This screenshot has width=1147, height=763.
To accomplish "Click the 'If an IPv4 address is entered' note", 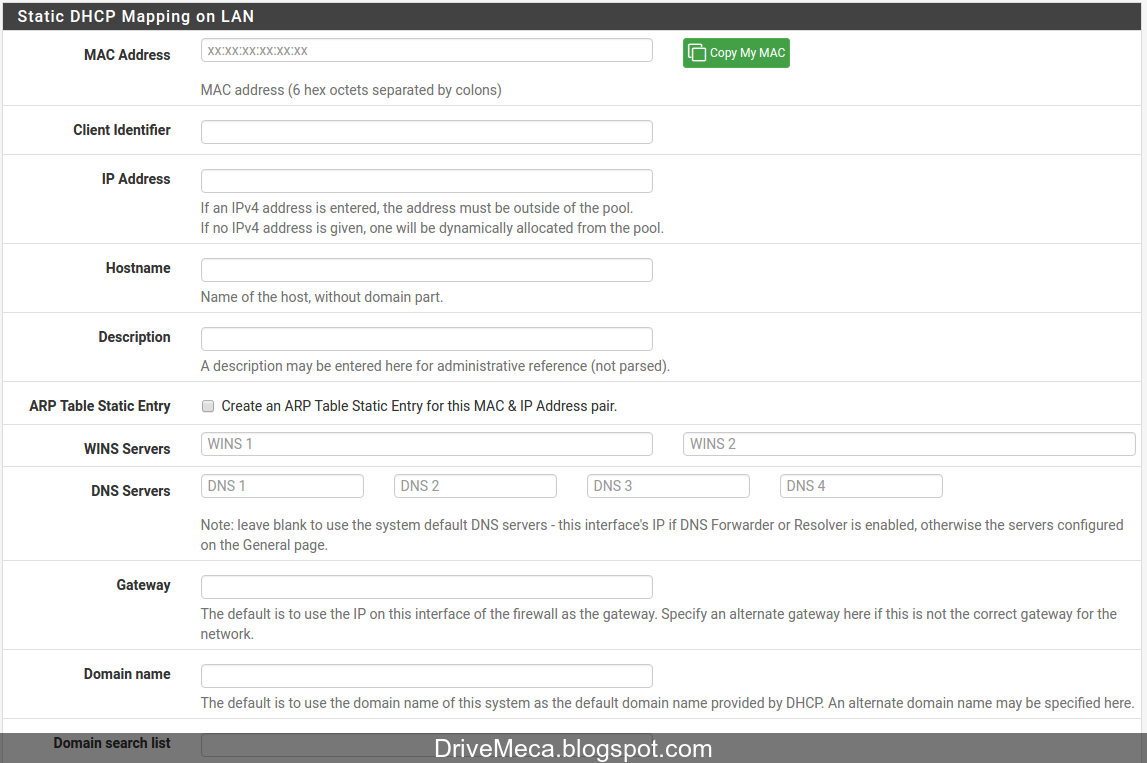I will coord(417,208).
